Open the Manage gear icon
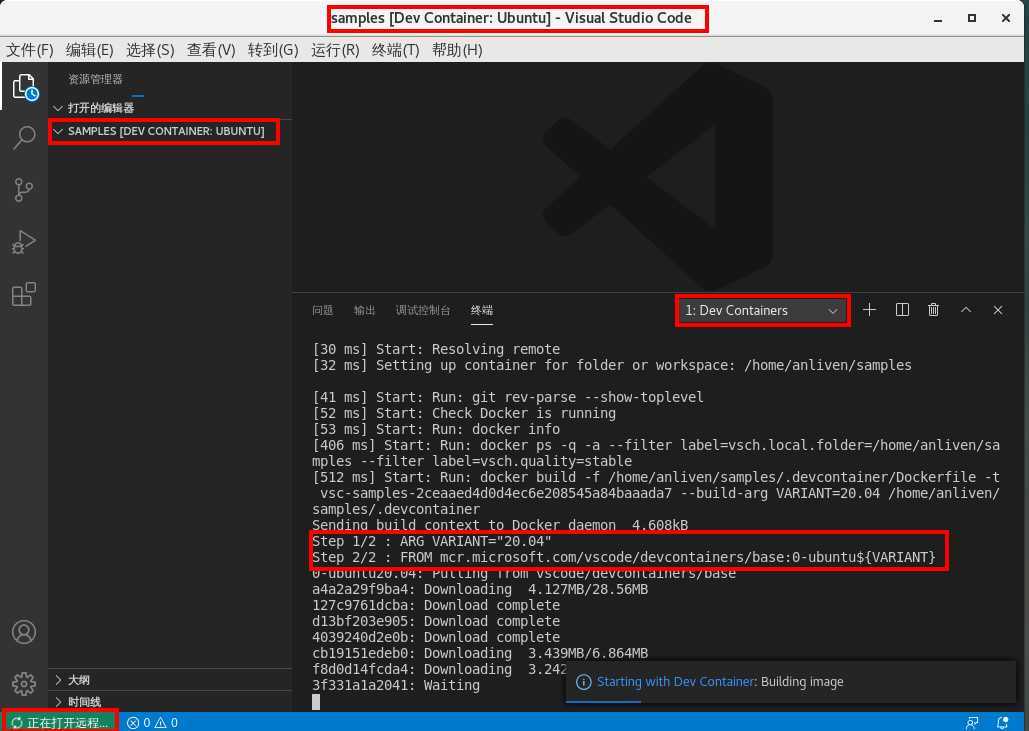 [x=24, y=684]
